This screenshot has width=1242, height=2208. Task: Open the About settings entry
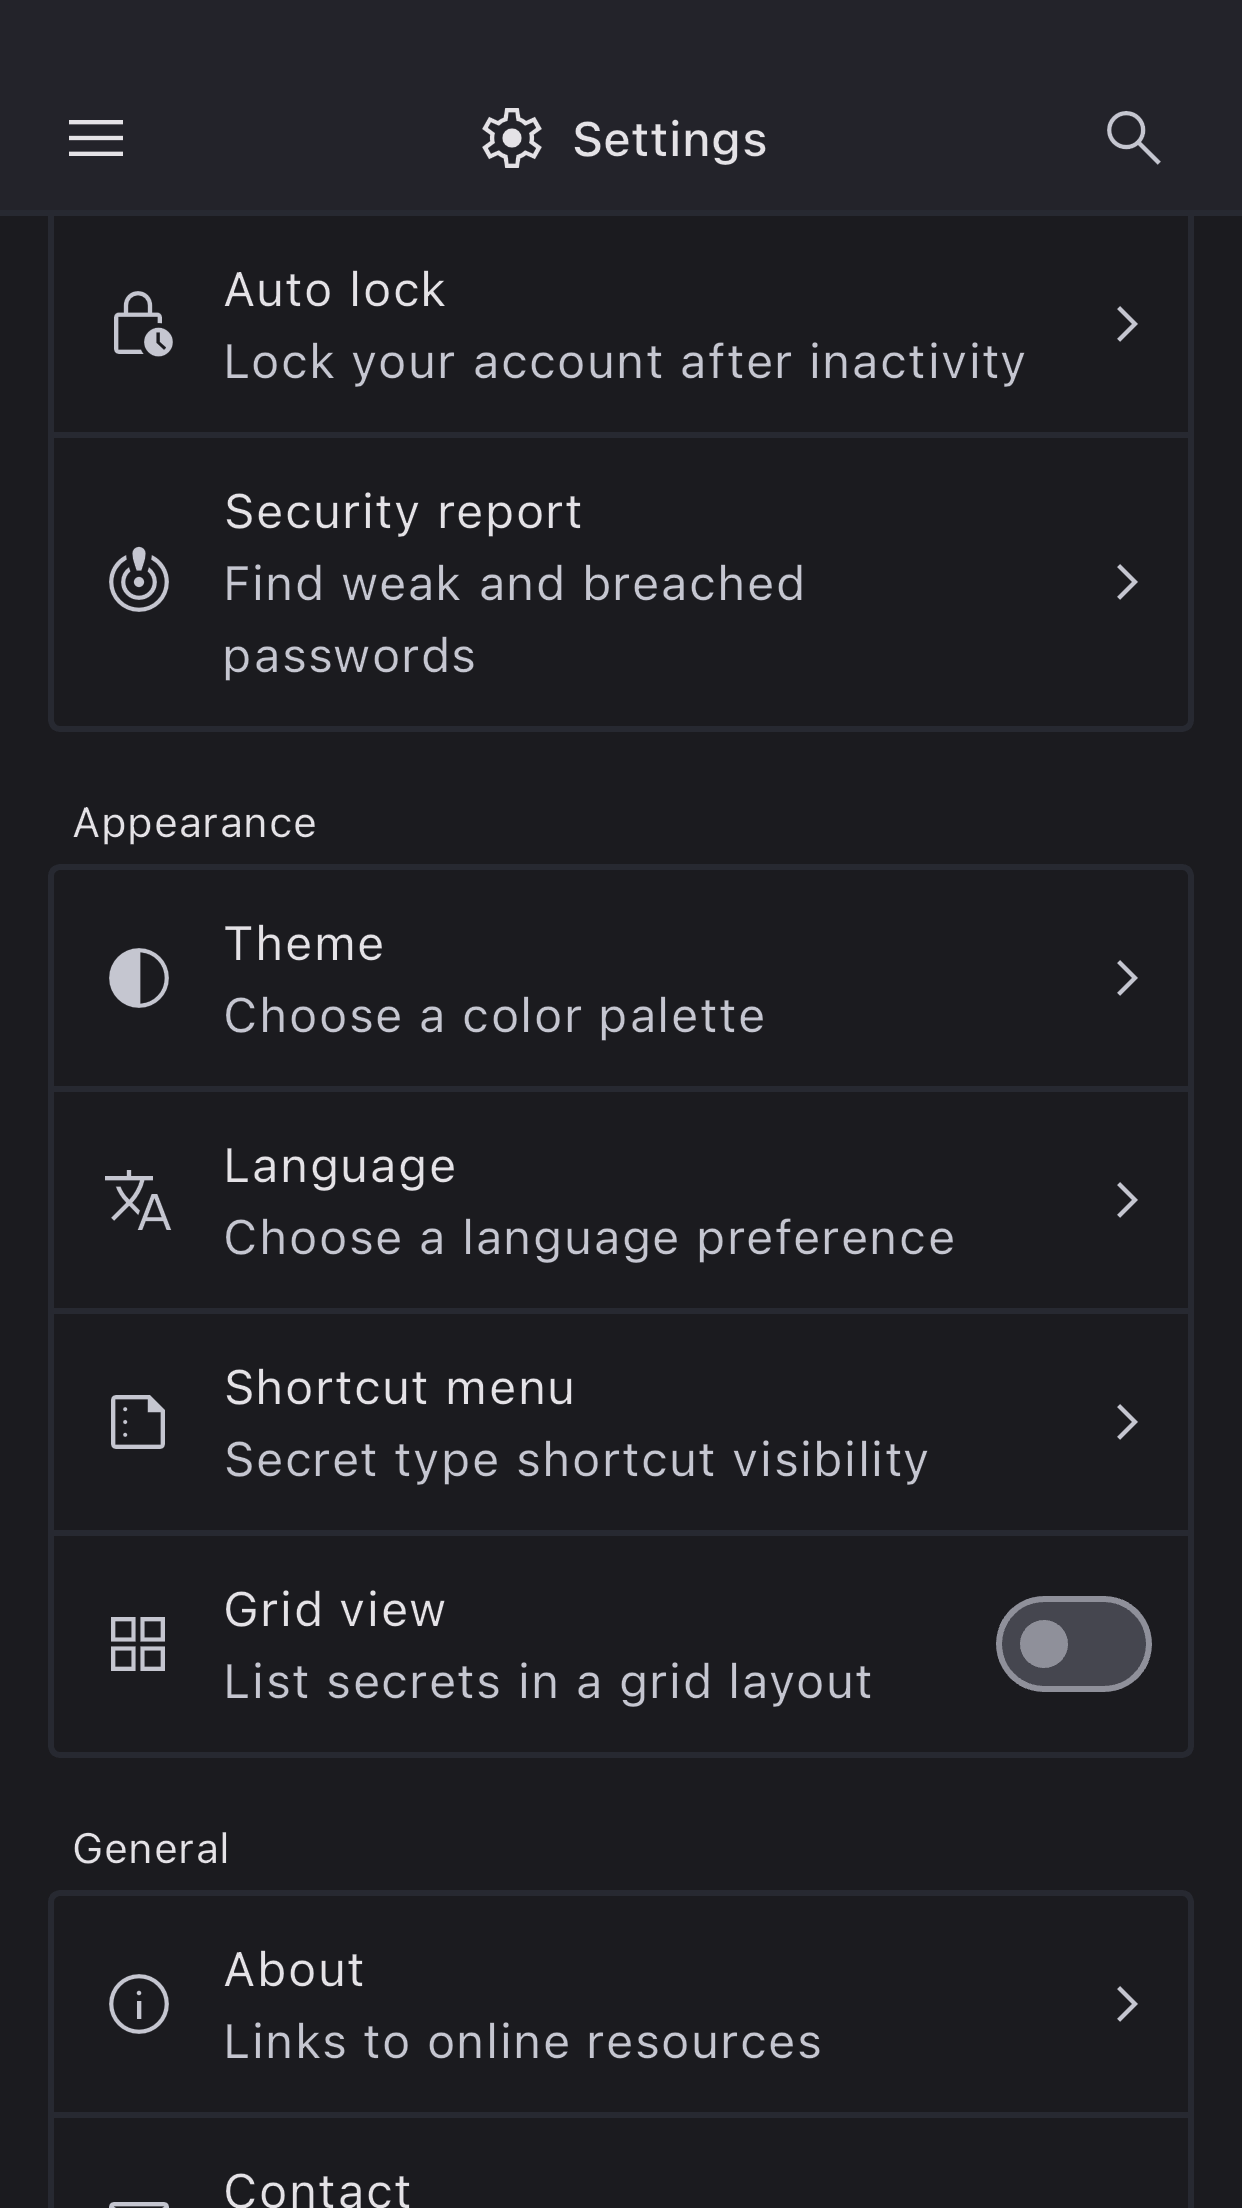pos(620,2004)
